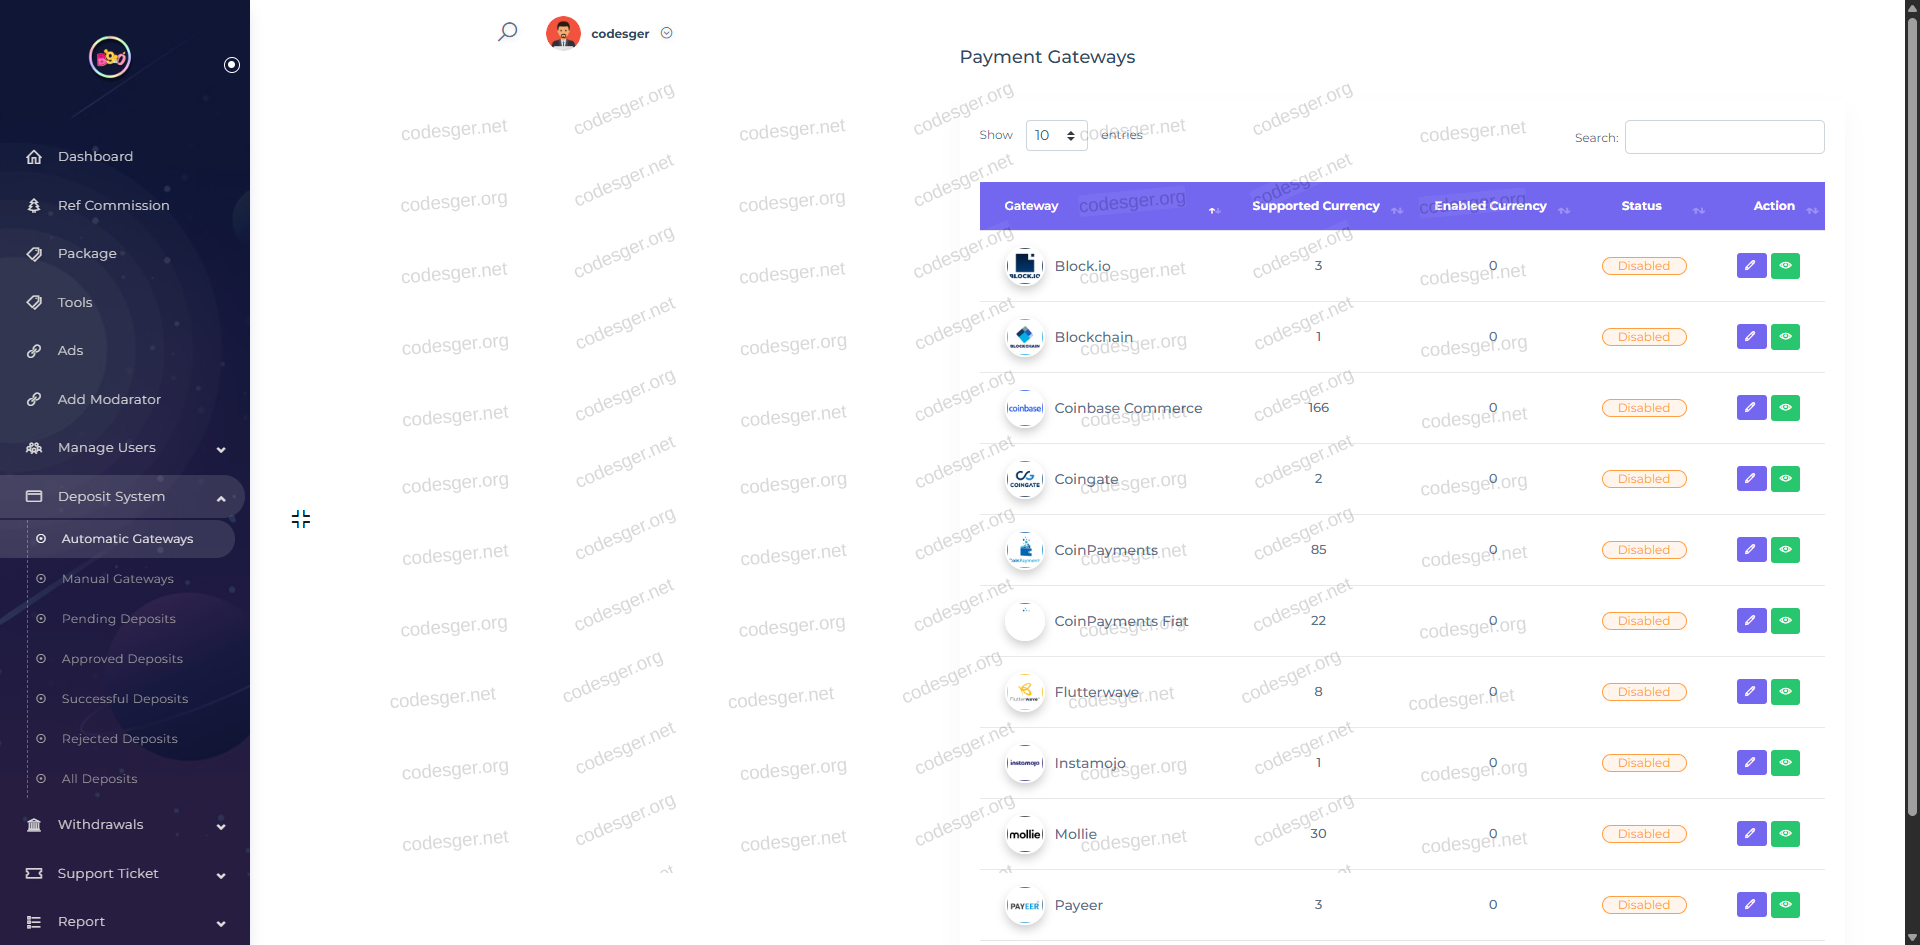Edit the Flutterwave gateway with pencil icon

click(x=1751, y=692)
